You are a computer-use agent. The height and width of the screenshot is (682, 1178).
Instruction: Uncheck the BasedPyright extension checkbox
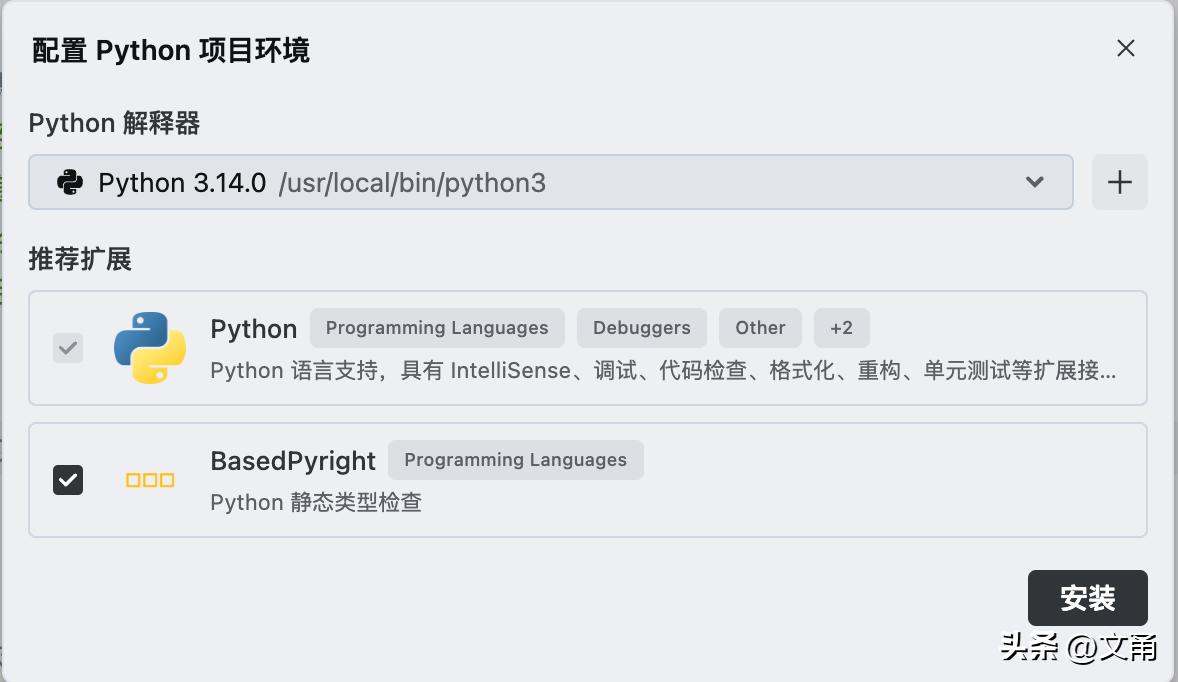point(68,480)
